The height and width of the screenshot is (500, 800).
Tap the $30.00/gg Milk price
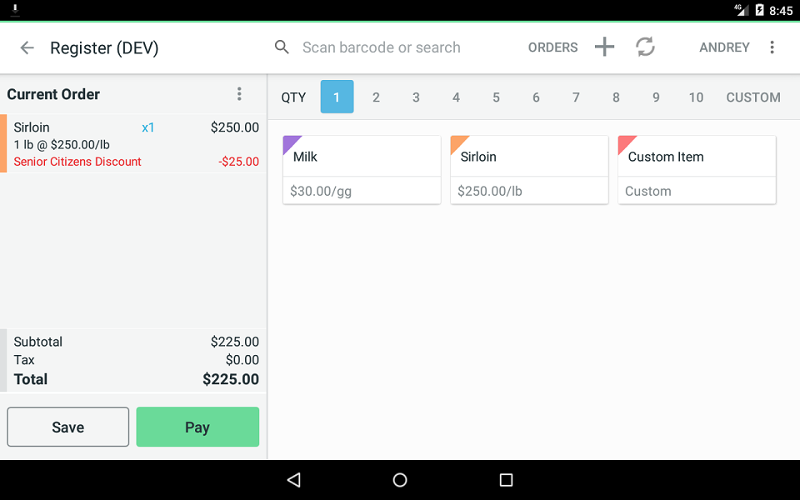point(321,191)
